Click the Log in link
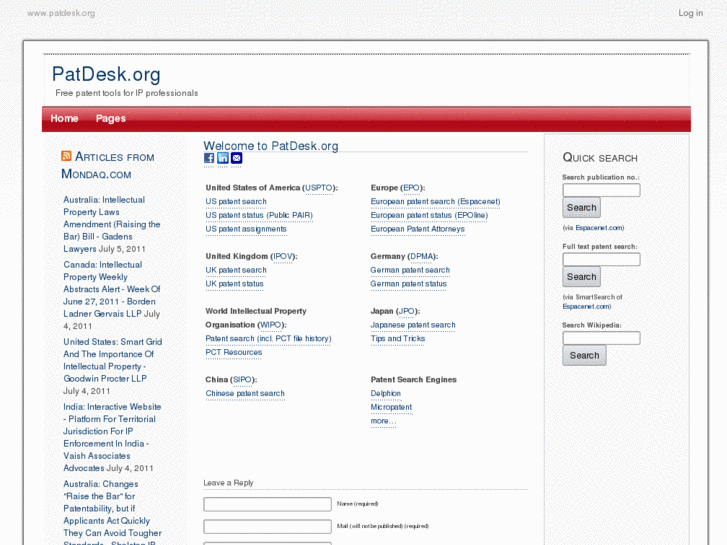The width and height of the screenshot is (727, 545). click(x=690, y=13)
